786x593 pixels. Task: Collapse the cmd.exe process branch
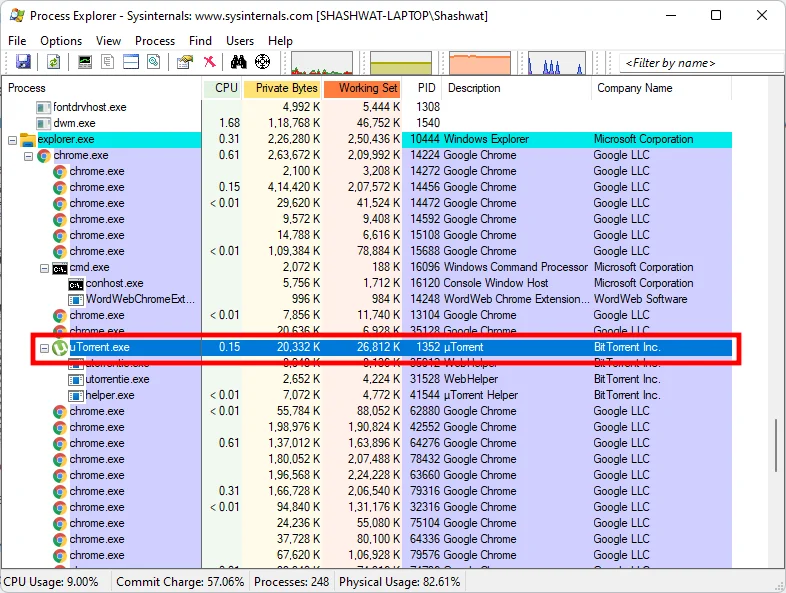pyautogui.click(x=44, y=267)
